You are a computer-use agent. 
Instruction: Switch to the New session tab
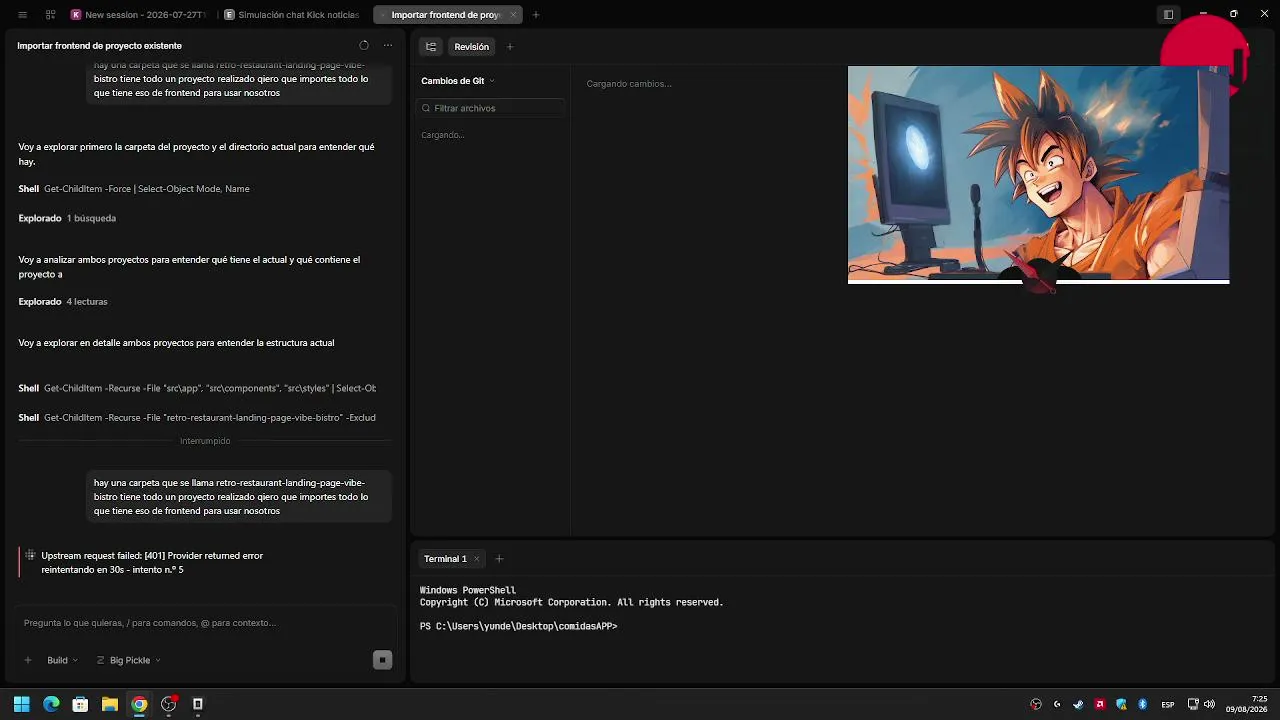(x=138, y=15)
